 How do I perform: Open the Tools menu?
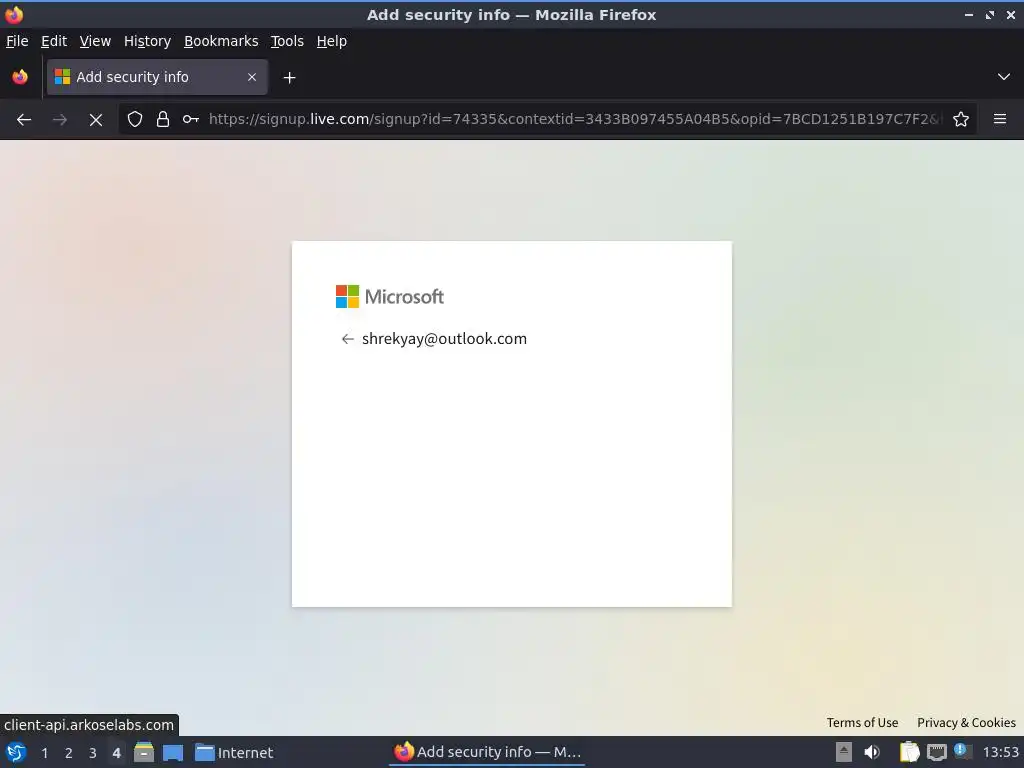(x=287, y=41)
